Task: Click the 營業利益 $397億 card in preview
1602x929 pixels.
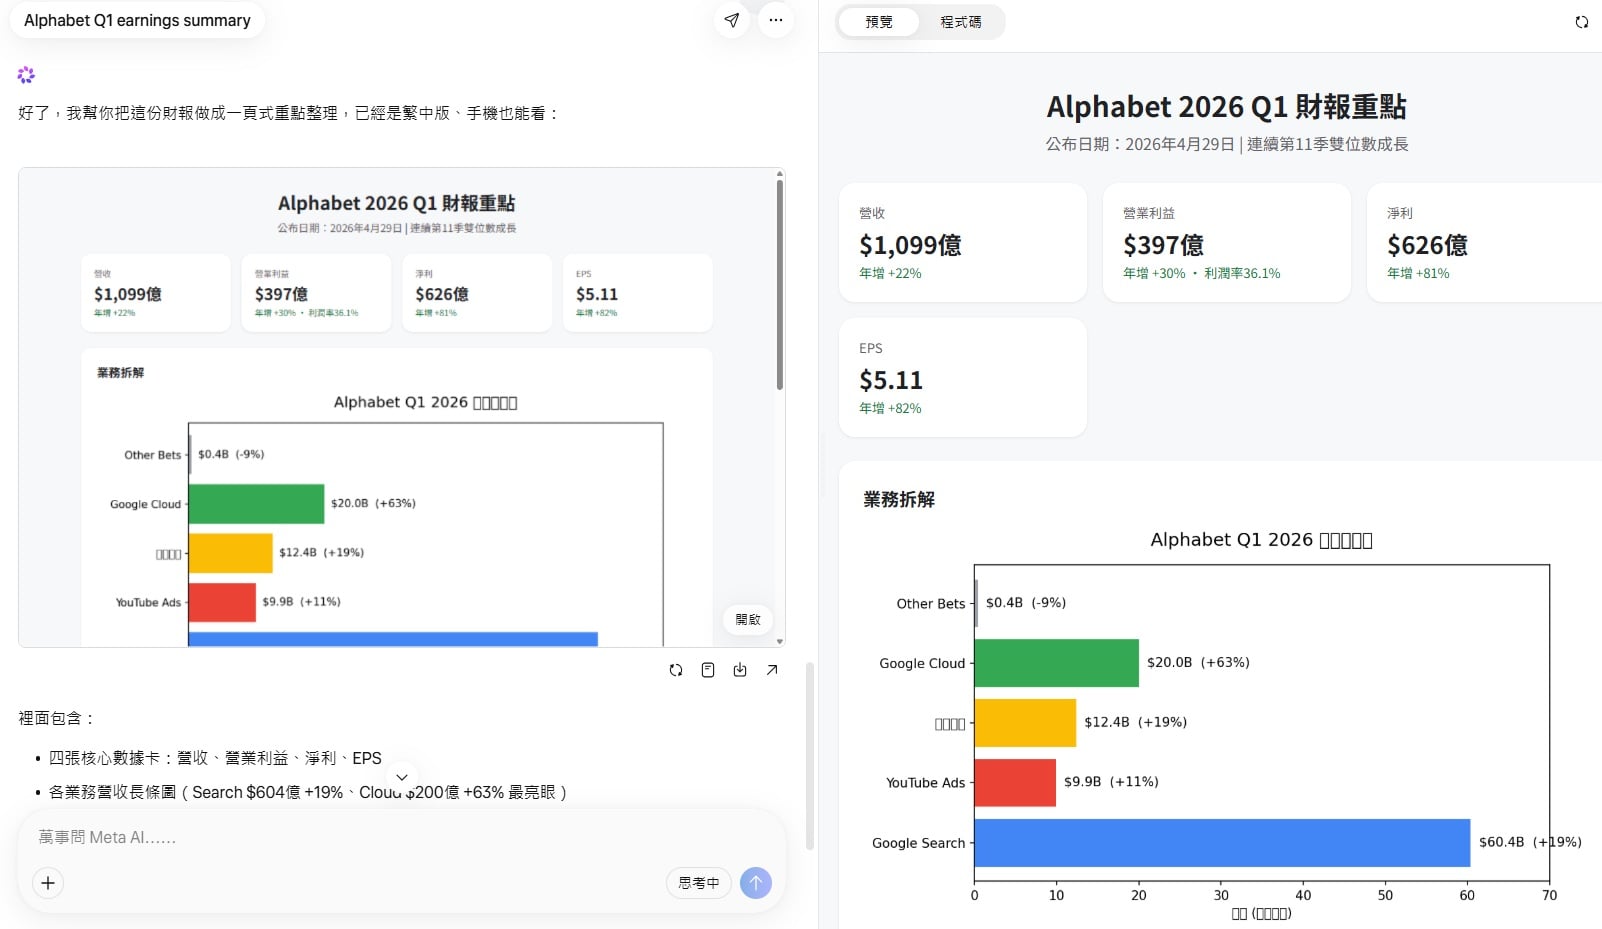Action: pos(1227,243)
